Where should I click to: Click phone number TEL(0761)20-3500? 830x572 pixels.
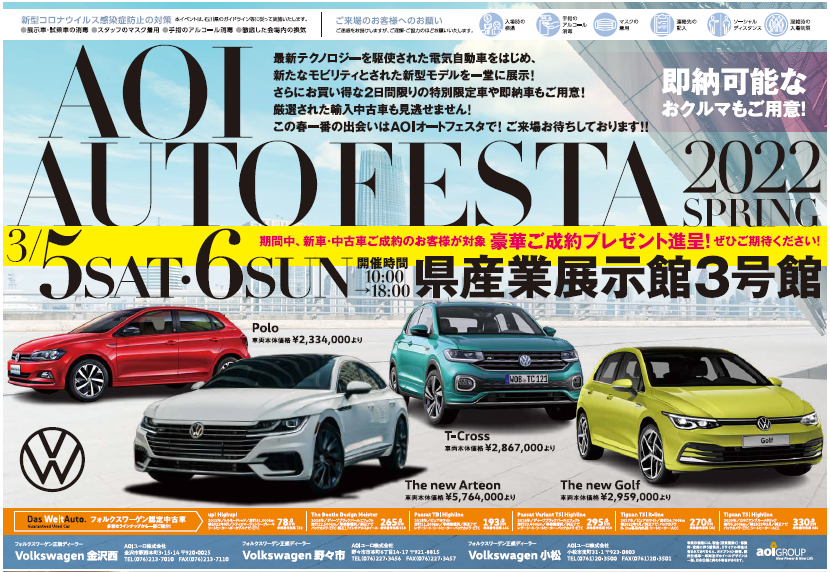(x=593, y=558)
